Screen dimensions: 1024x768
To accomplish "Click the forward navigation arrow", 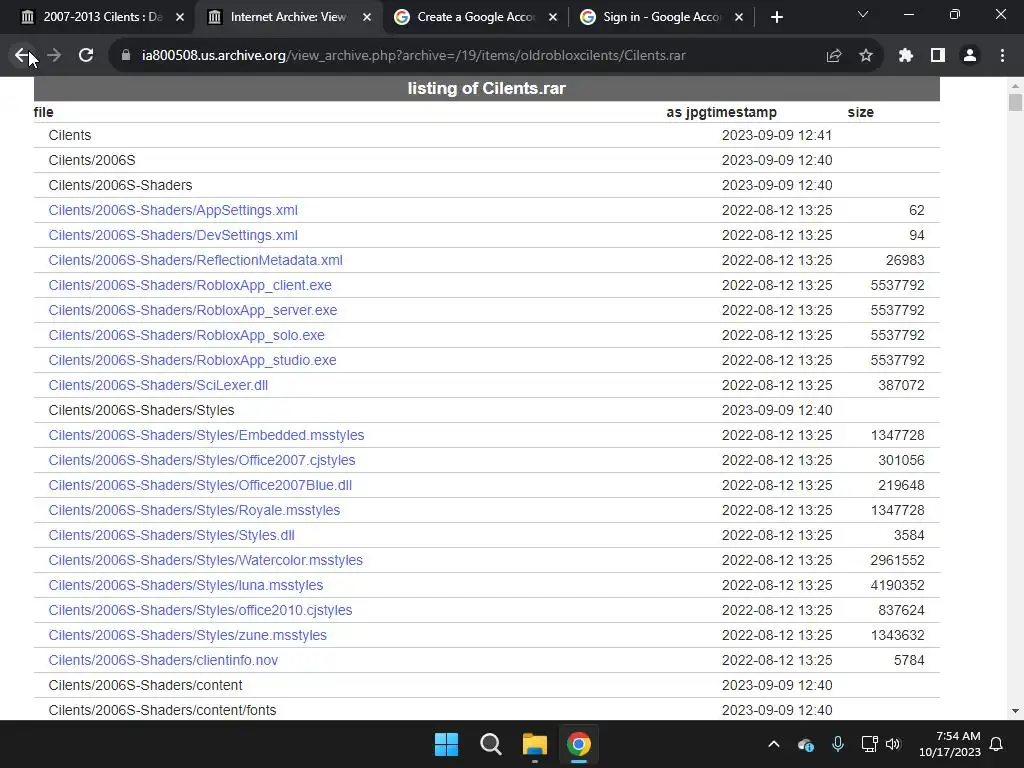I will click(54, 56).
